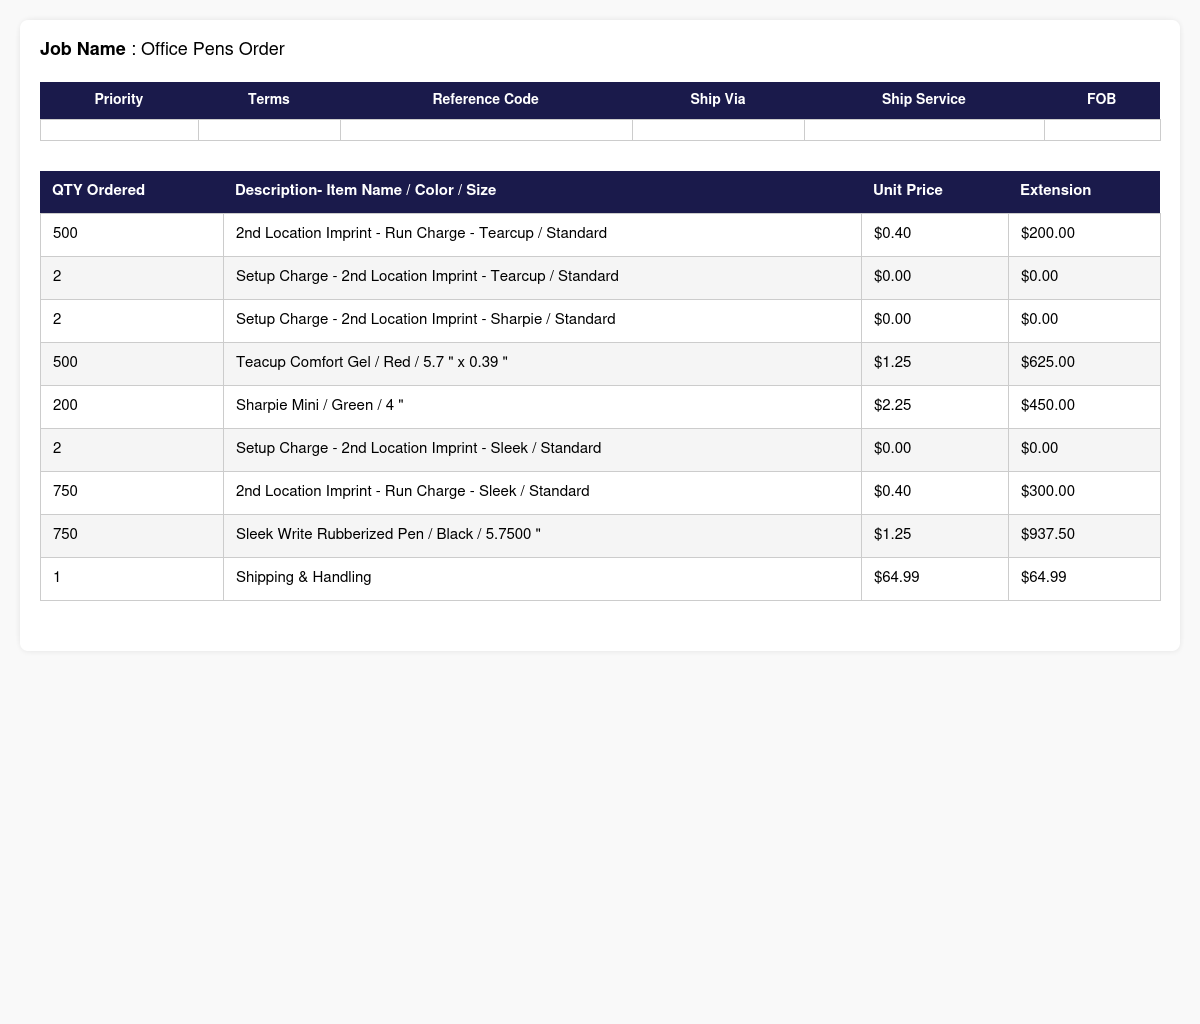Click the $625.00 extension value
Image resolution: width=1200 pixels, height=1024 pixels.
[1048, 362]
